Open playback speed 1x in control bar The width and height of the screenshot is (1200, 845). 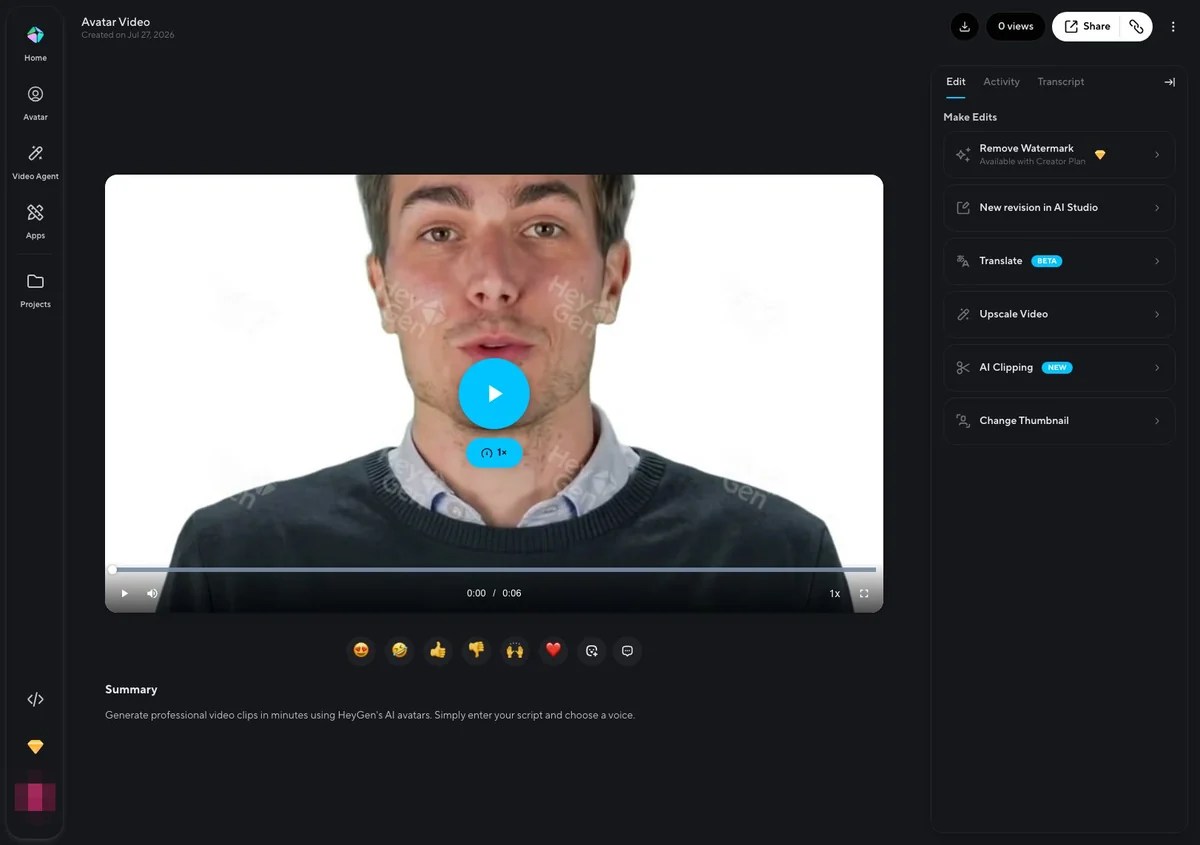[835, 593]
